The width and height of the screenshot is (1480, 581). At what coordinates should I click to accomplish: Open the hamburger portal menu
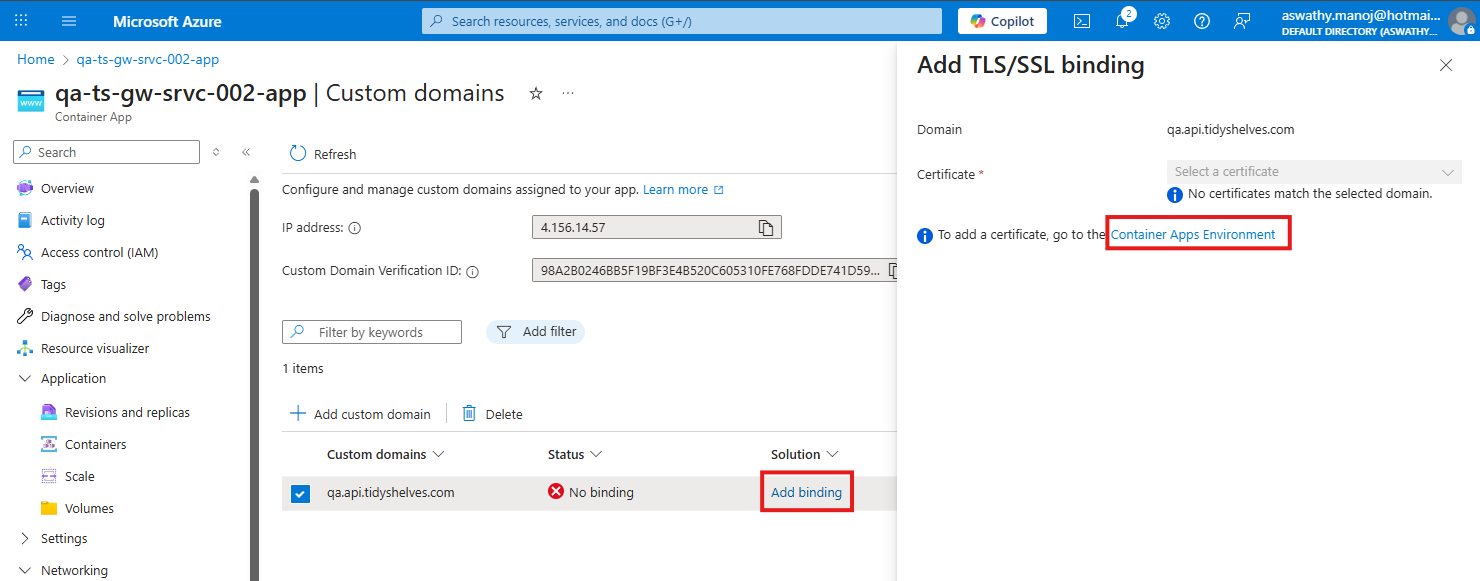[x=69, y=21]
